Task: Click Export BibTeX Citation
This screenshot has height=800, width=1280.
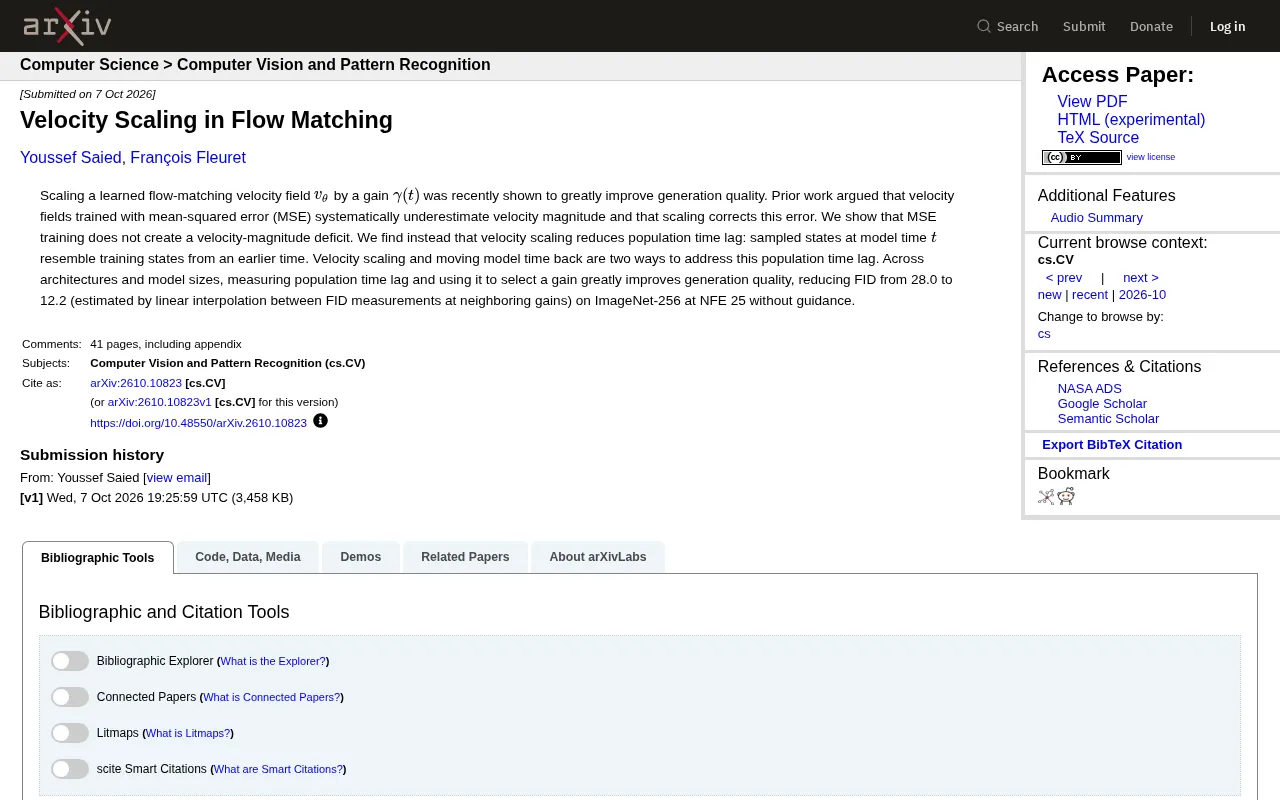Action: [1112, 445]
